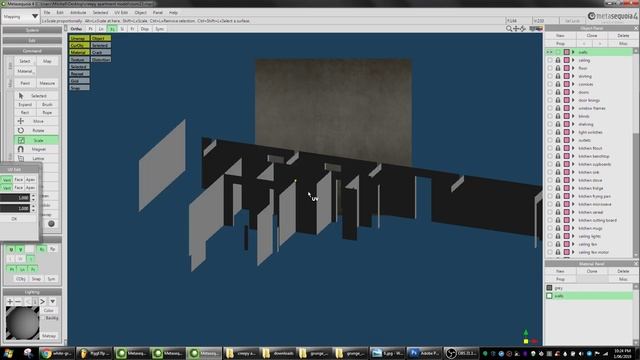Click the lock icon of ceiling object

(x=558, y=60)
